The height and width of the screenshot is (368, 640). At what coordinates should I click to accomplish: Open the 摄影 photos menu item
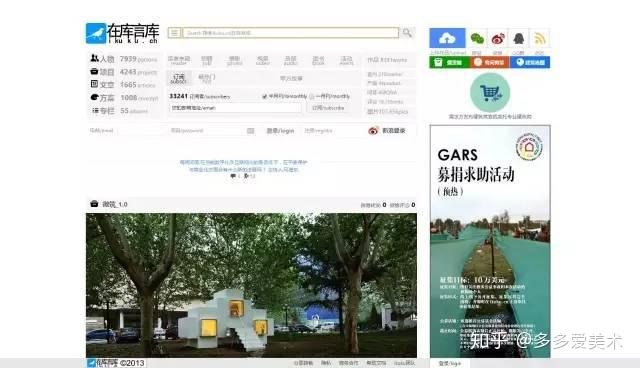pos(234,60)
